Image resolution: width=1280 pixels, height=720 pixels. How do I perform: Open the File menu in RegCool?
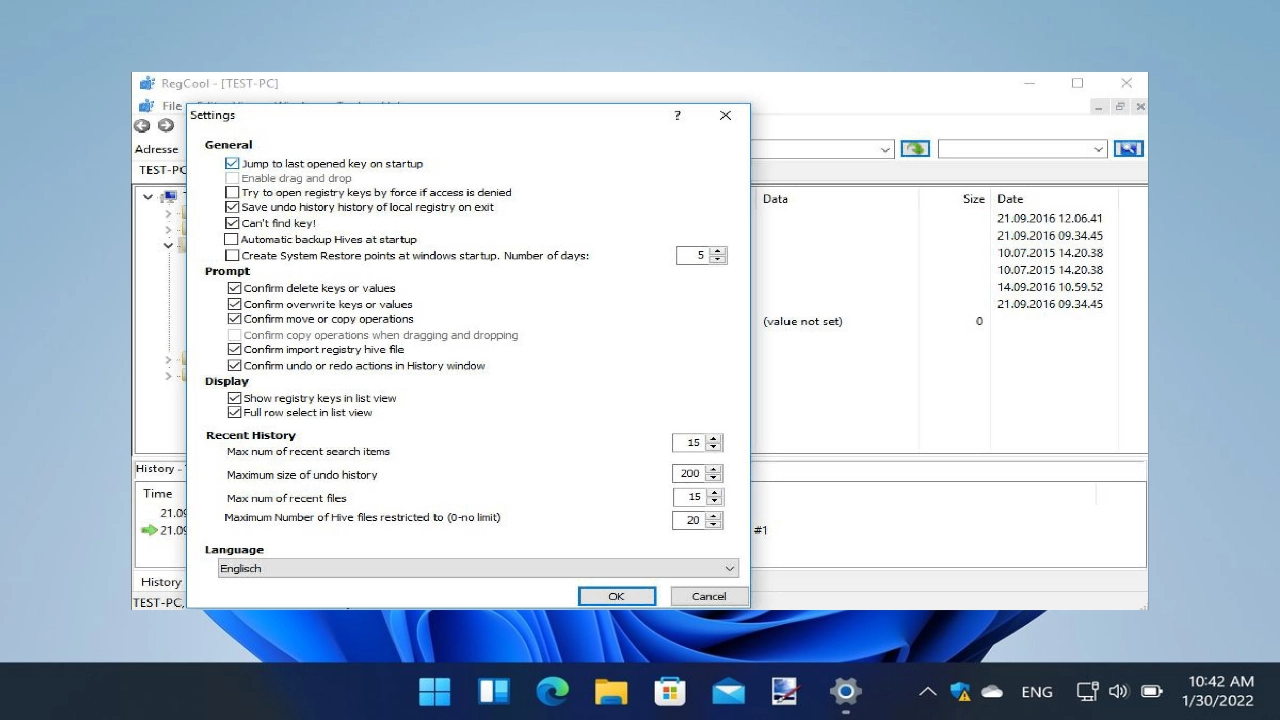pos(172,106)
